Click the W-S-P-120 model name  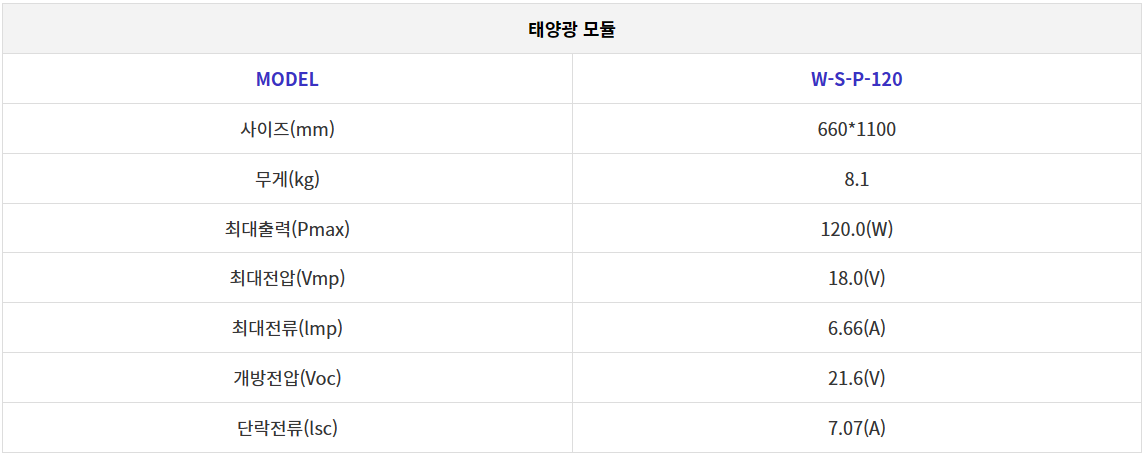click(857, 79)
